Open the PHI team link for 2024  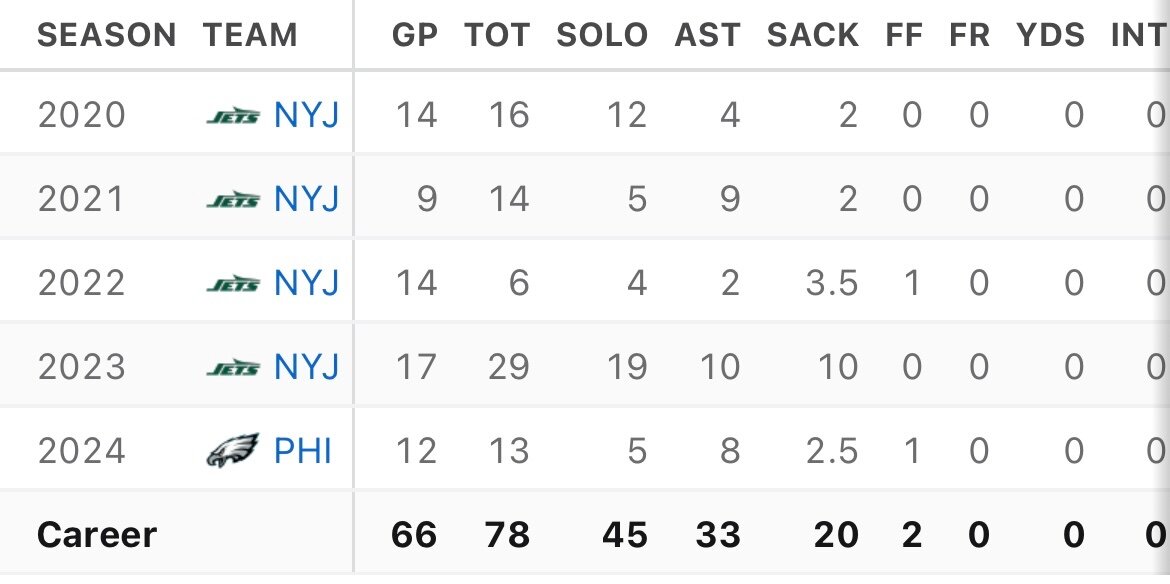coord(303,451)
